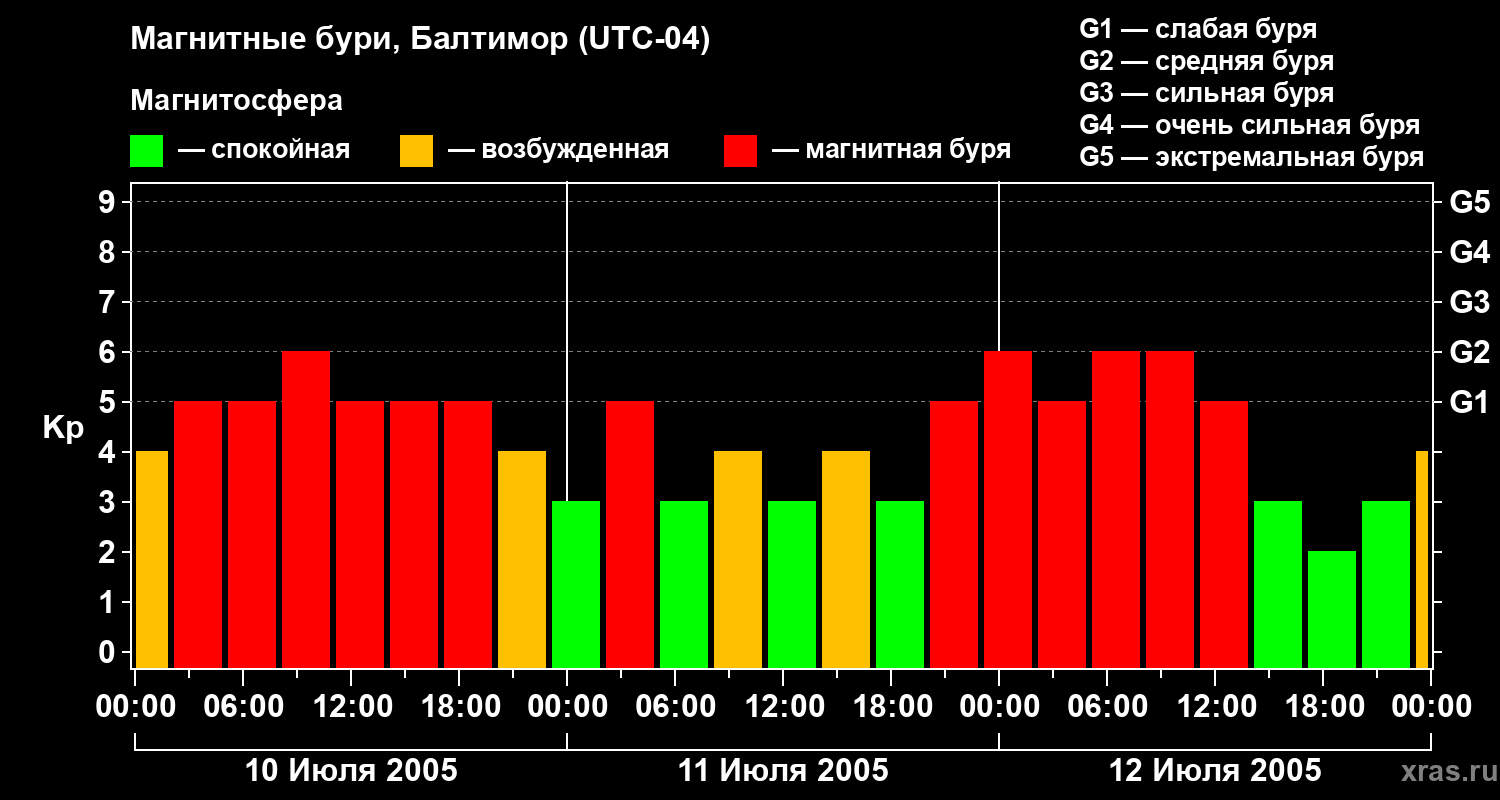Click 'G1 — слабая буря' description line
Image resolution: width=1500 pixels, height=800 pixels.
[x=1198, y=29]
